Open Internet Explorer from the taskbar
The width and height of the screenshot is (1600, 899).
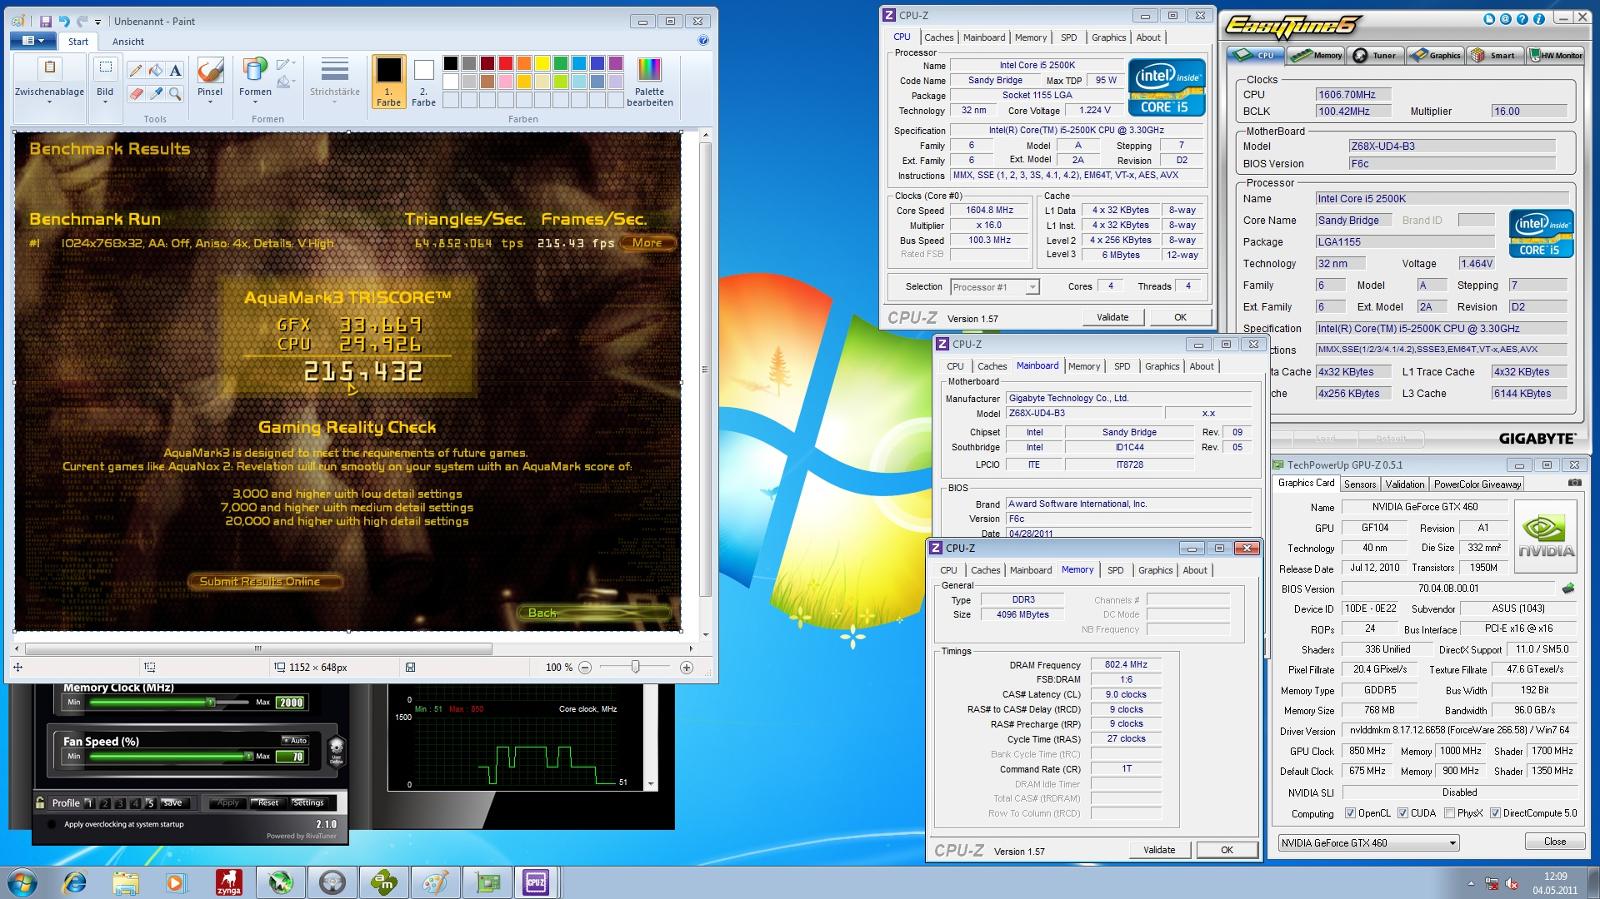(x=74, y=882)
